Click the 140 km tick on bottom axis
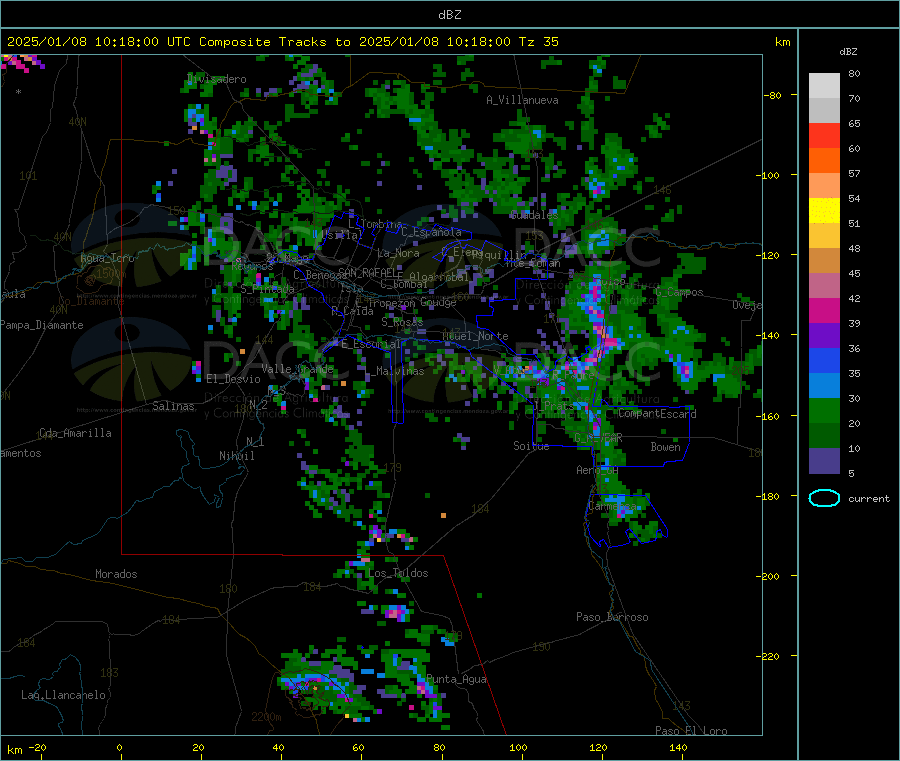 click(x=678, y=748)
